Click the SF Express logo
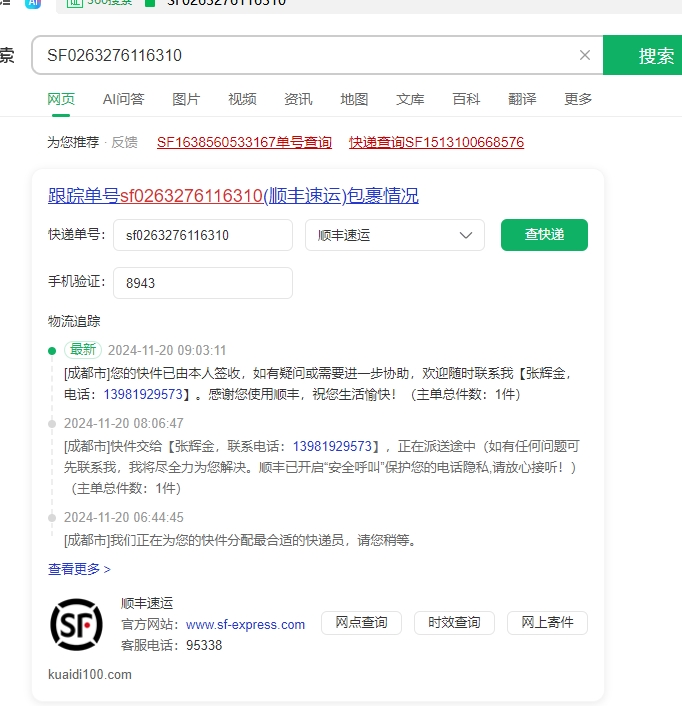This screenshot has width=682, height=706. [76, 625]
